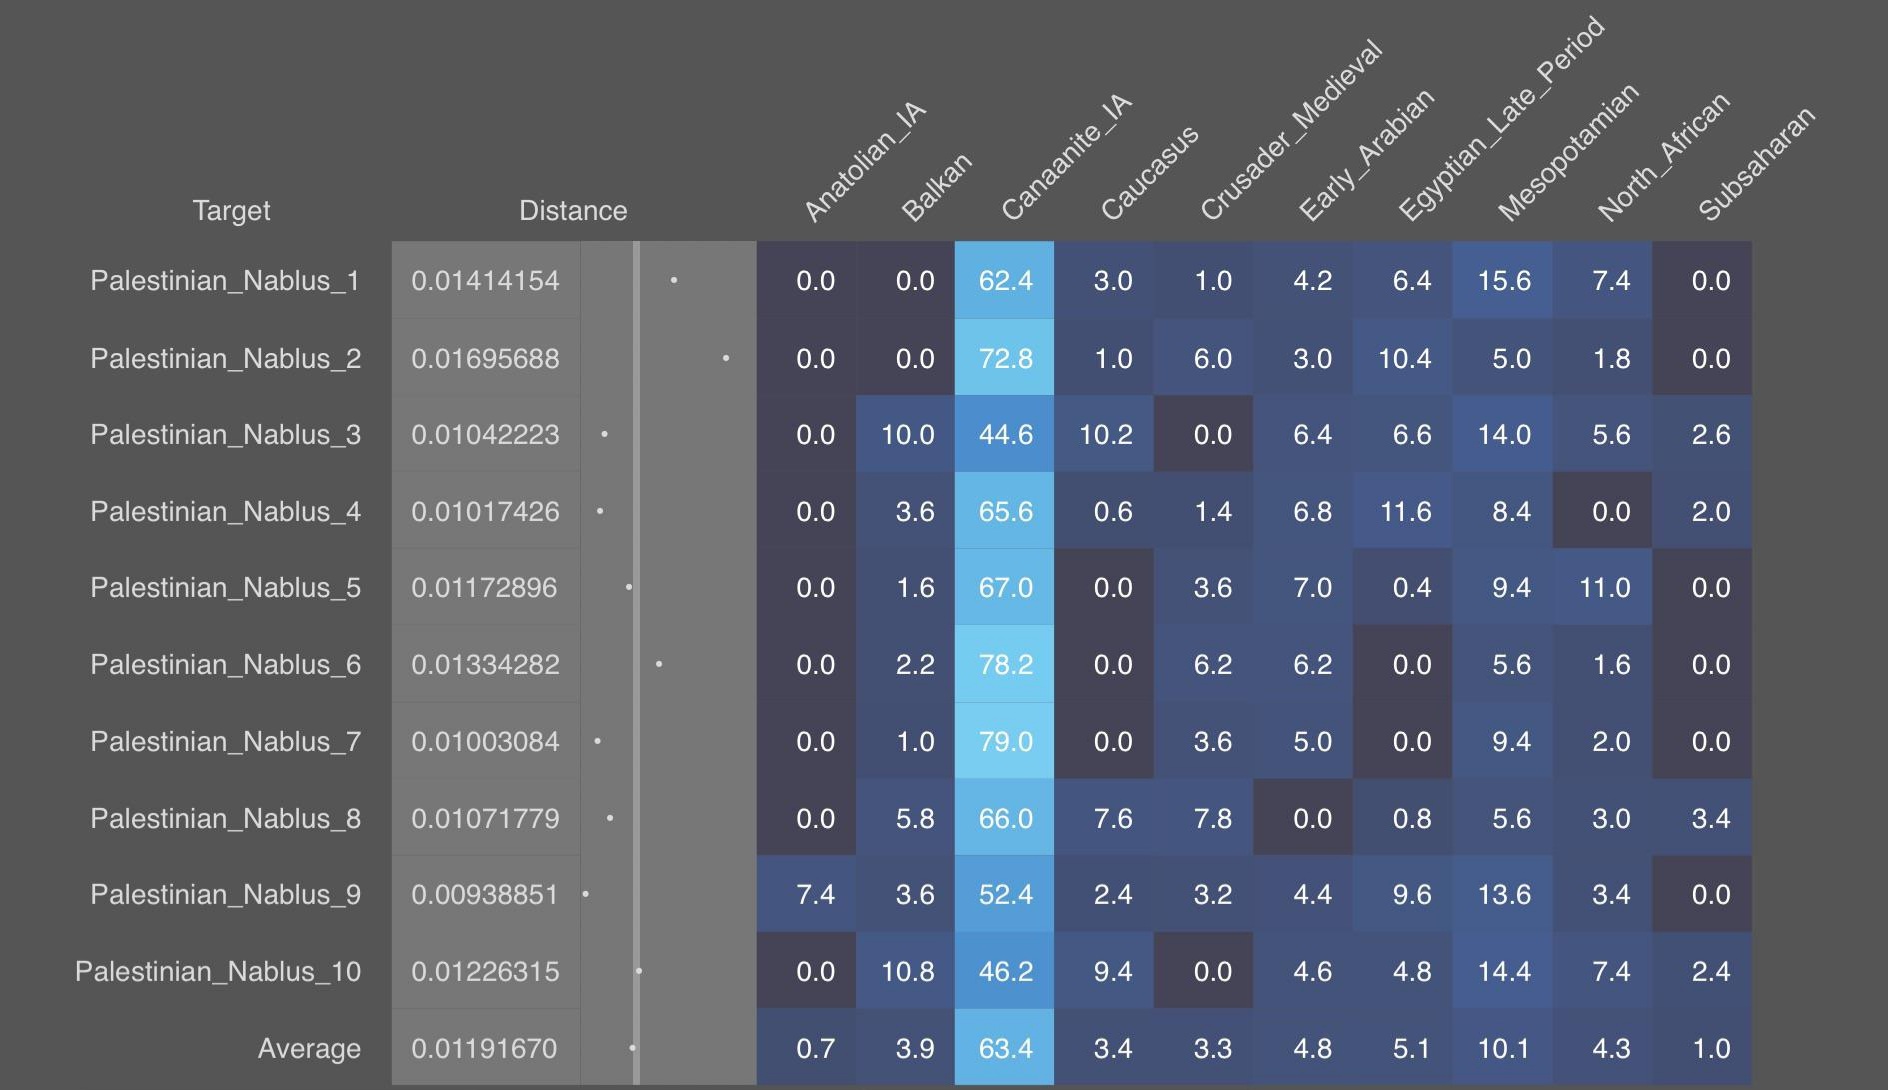Viewport: 1888px width, 1090px height.
Task: Select the Canaanite_IA column header
Action: pyautogui.click(x=1066, y=157)
